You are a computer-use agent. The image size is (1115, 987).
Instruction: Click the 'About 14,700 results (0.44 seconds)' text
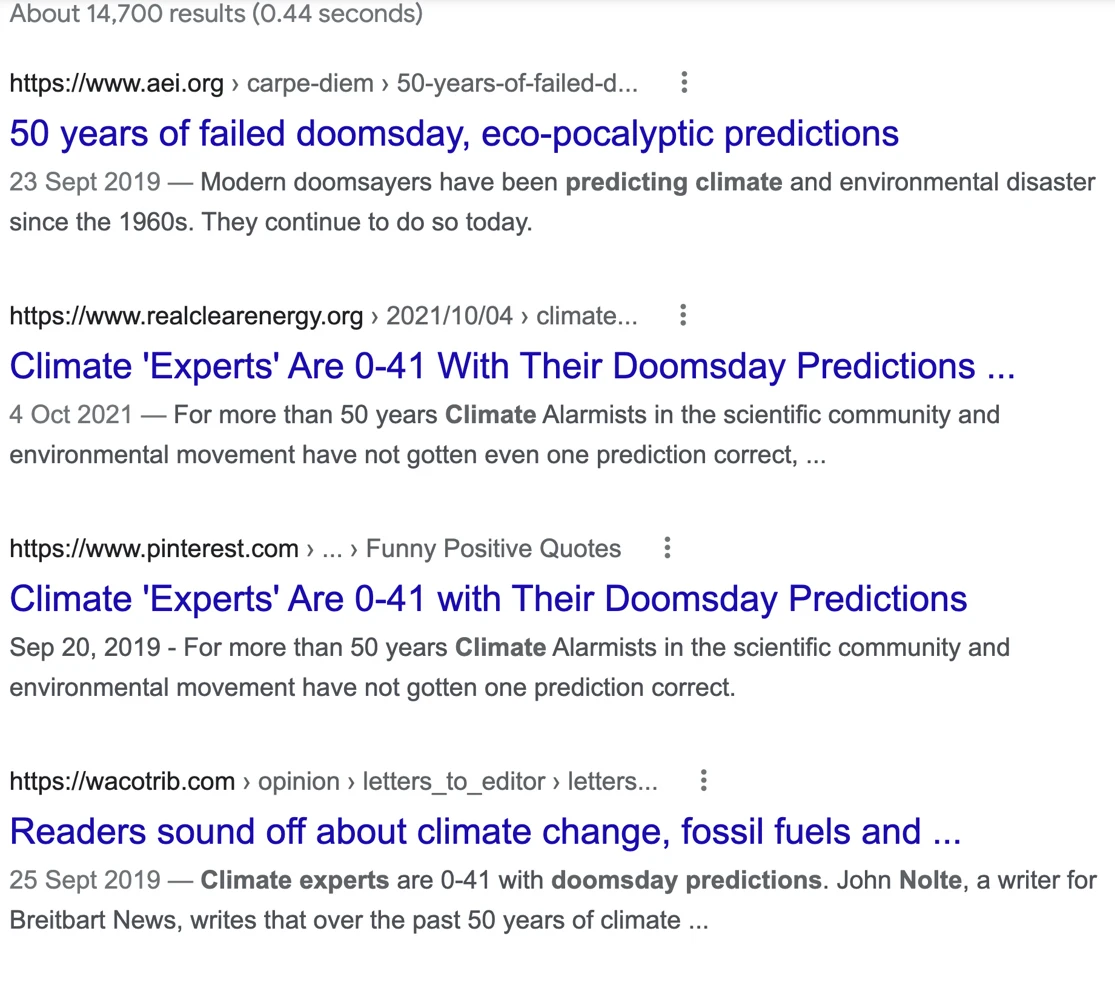click(216, 13)
